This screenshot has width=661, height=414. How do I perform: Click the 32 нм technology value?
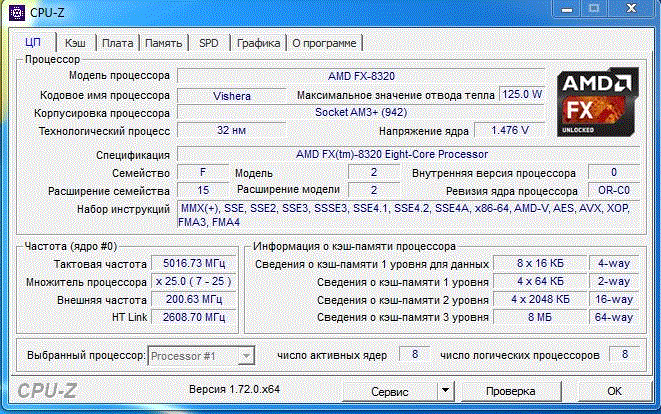tap(231, 130)
